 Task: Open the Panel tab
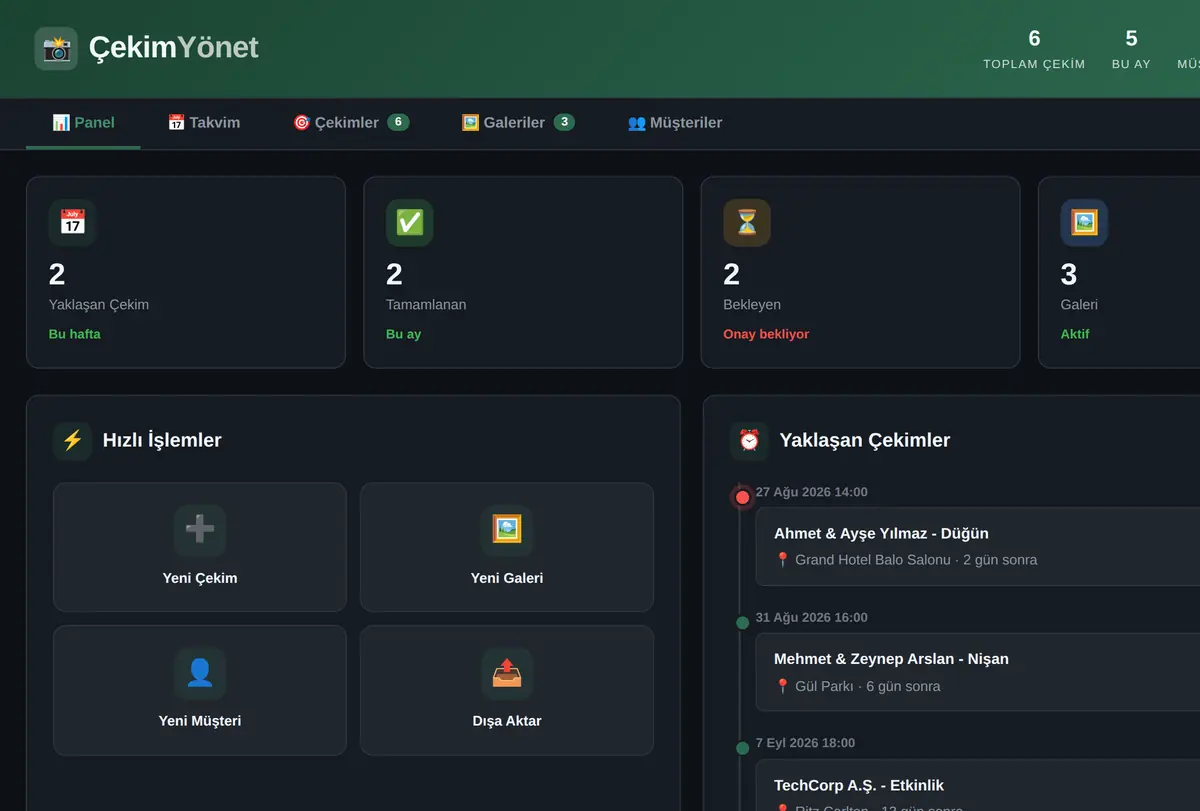pos(83,123)
